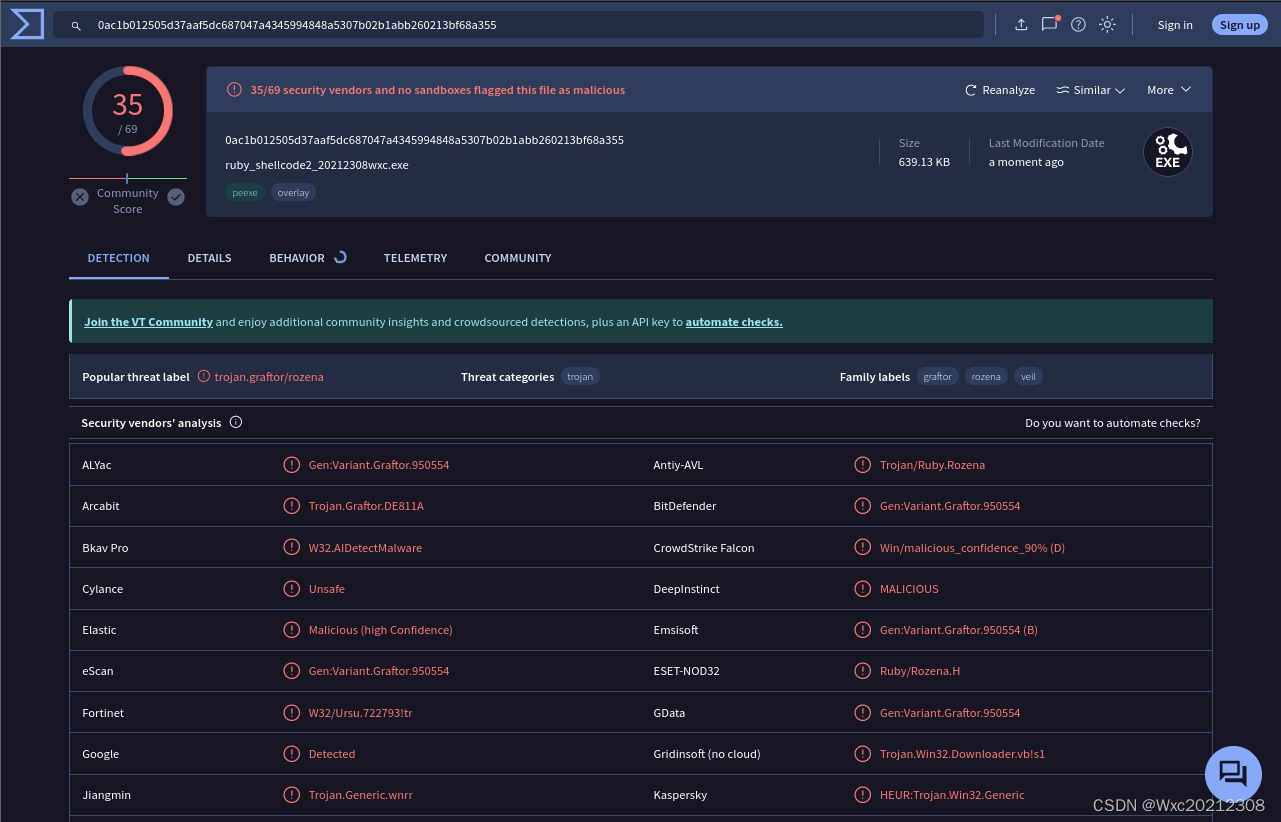The height and width of the screenshot is (822, 1281).
Task: Click 'Do you want to automate checks?'
Action: 1112,423
